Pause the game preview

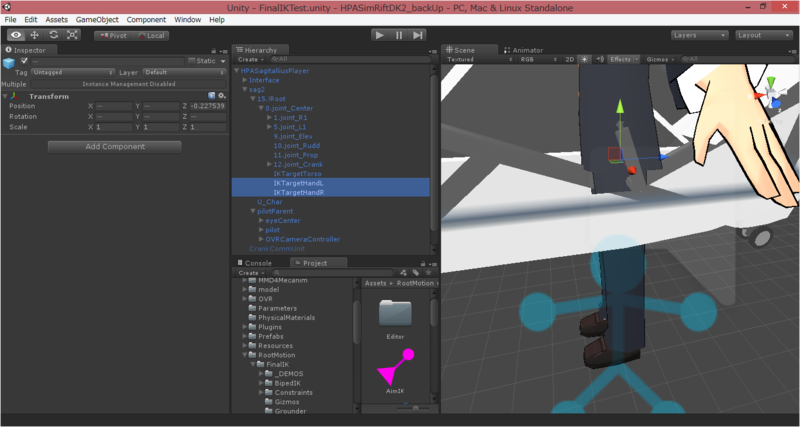(x=398, y=35)
